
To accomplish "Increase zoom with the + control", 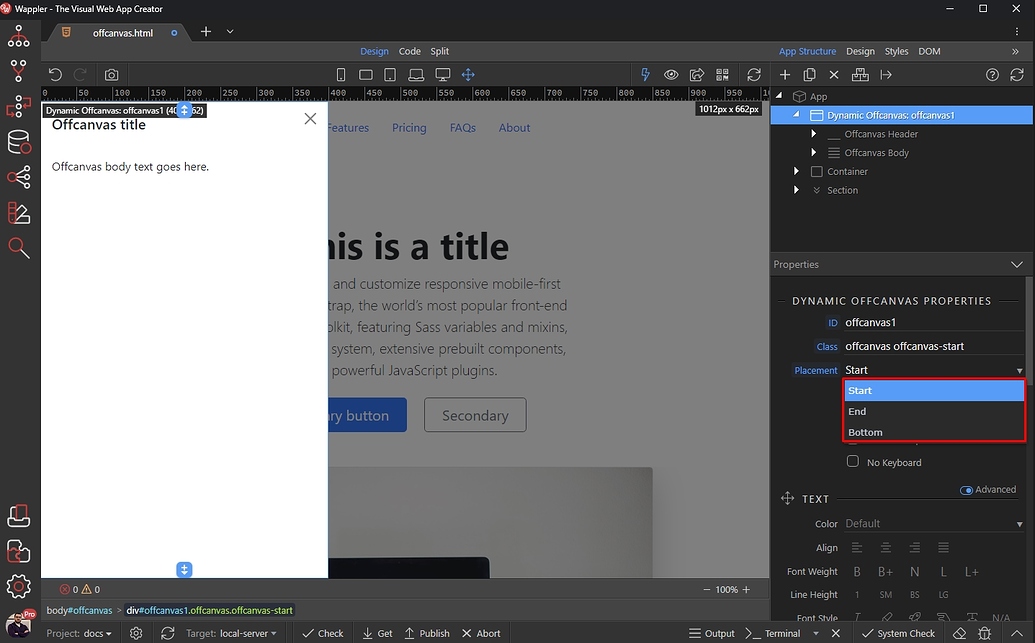I will pyautogui.click(x=746, y=589).
